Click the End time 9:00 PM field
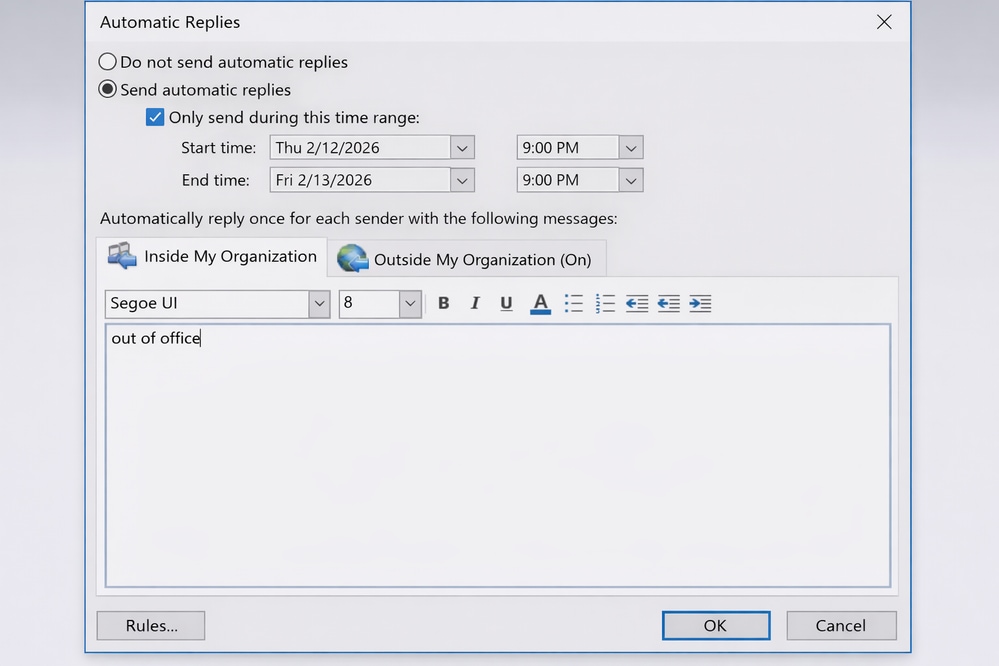Image resolution: width=999 pixels, height=666 pixels. click(568, 180)
